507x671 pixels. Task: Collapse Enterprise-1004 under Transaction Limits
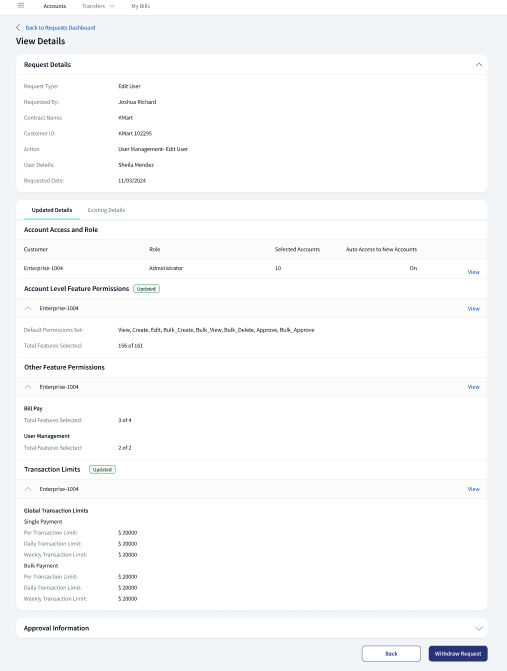[28, 489]
